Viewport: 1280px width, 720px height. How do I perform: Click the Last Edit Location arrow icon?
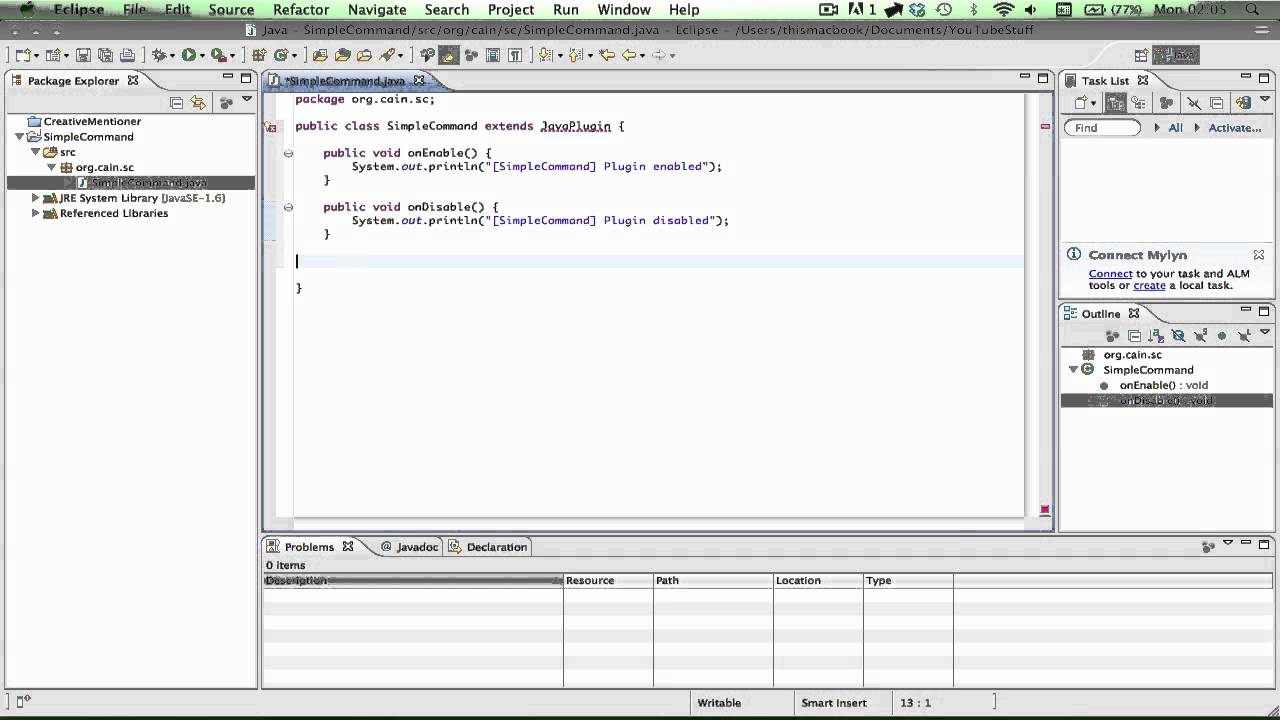(607, 55)
